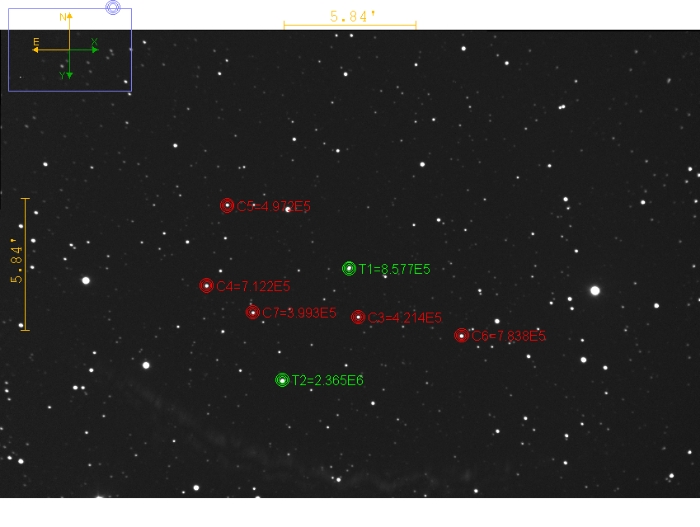This screenshot has height=527, width=700.
Task: Click the T2 target aperture circle
Action: 282,380
